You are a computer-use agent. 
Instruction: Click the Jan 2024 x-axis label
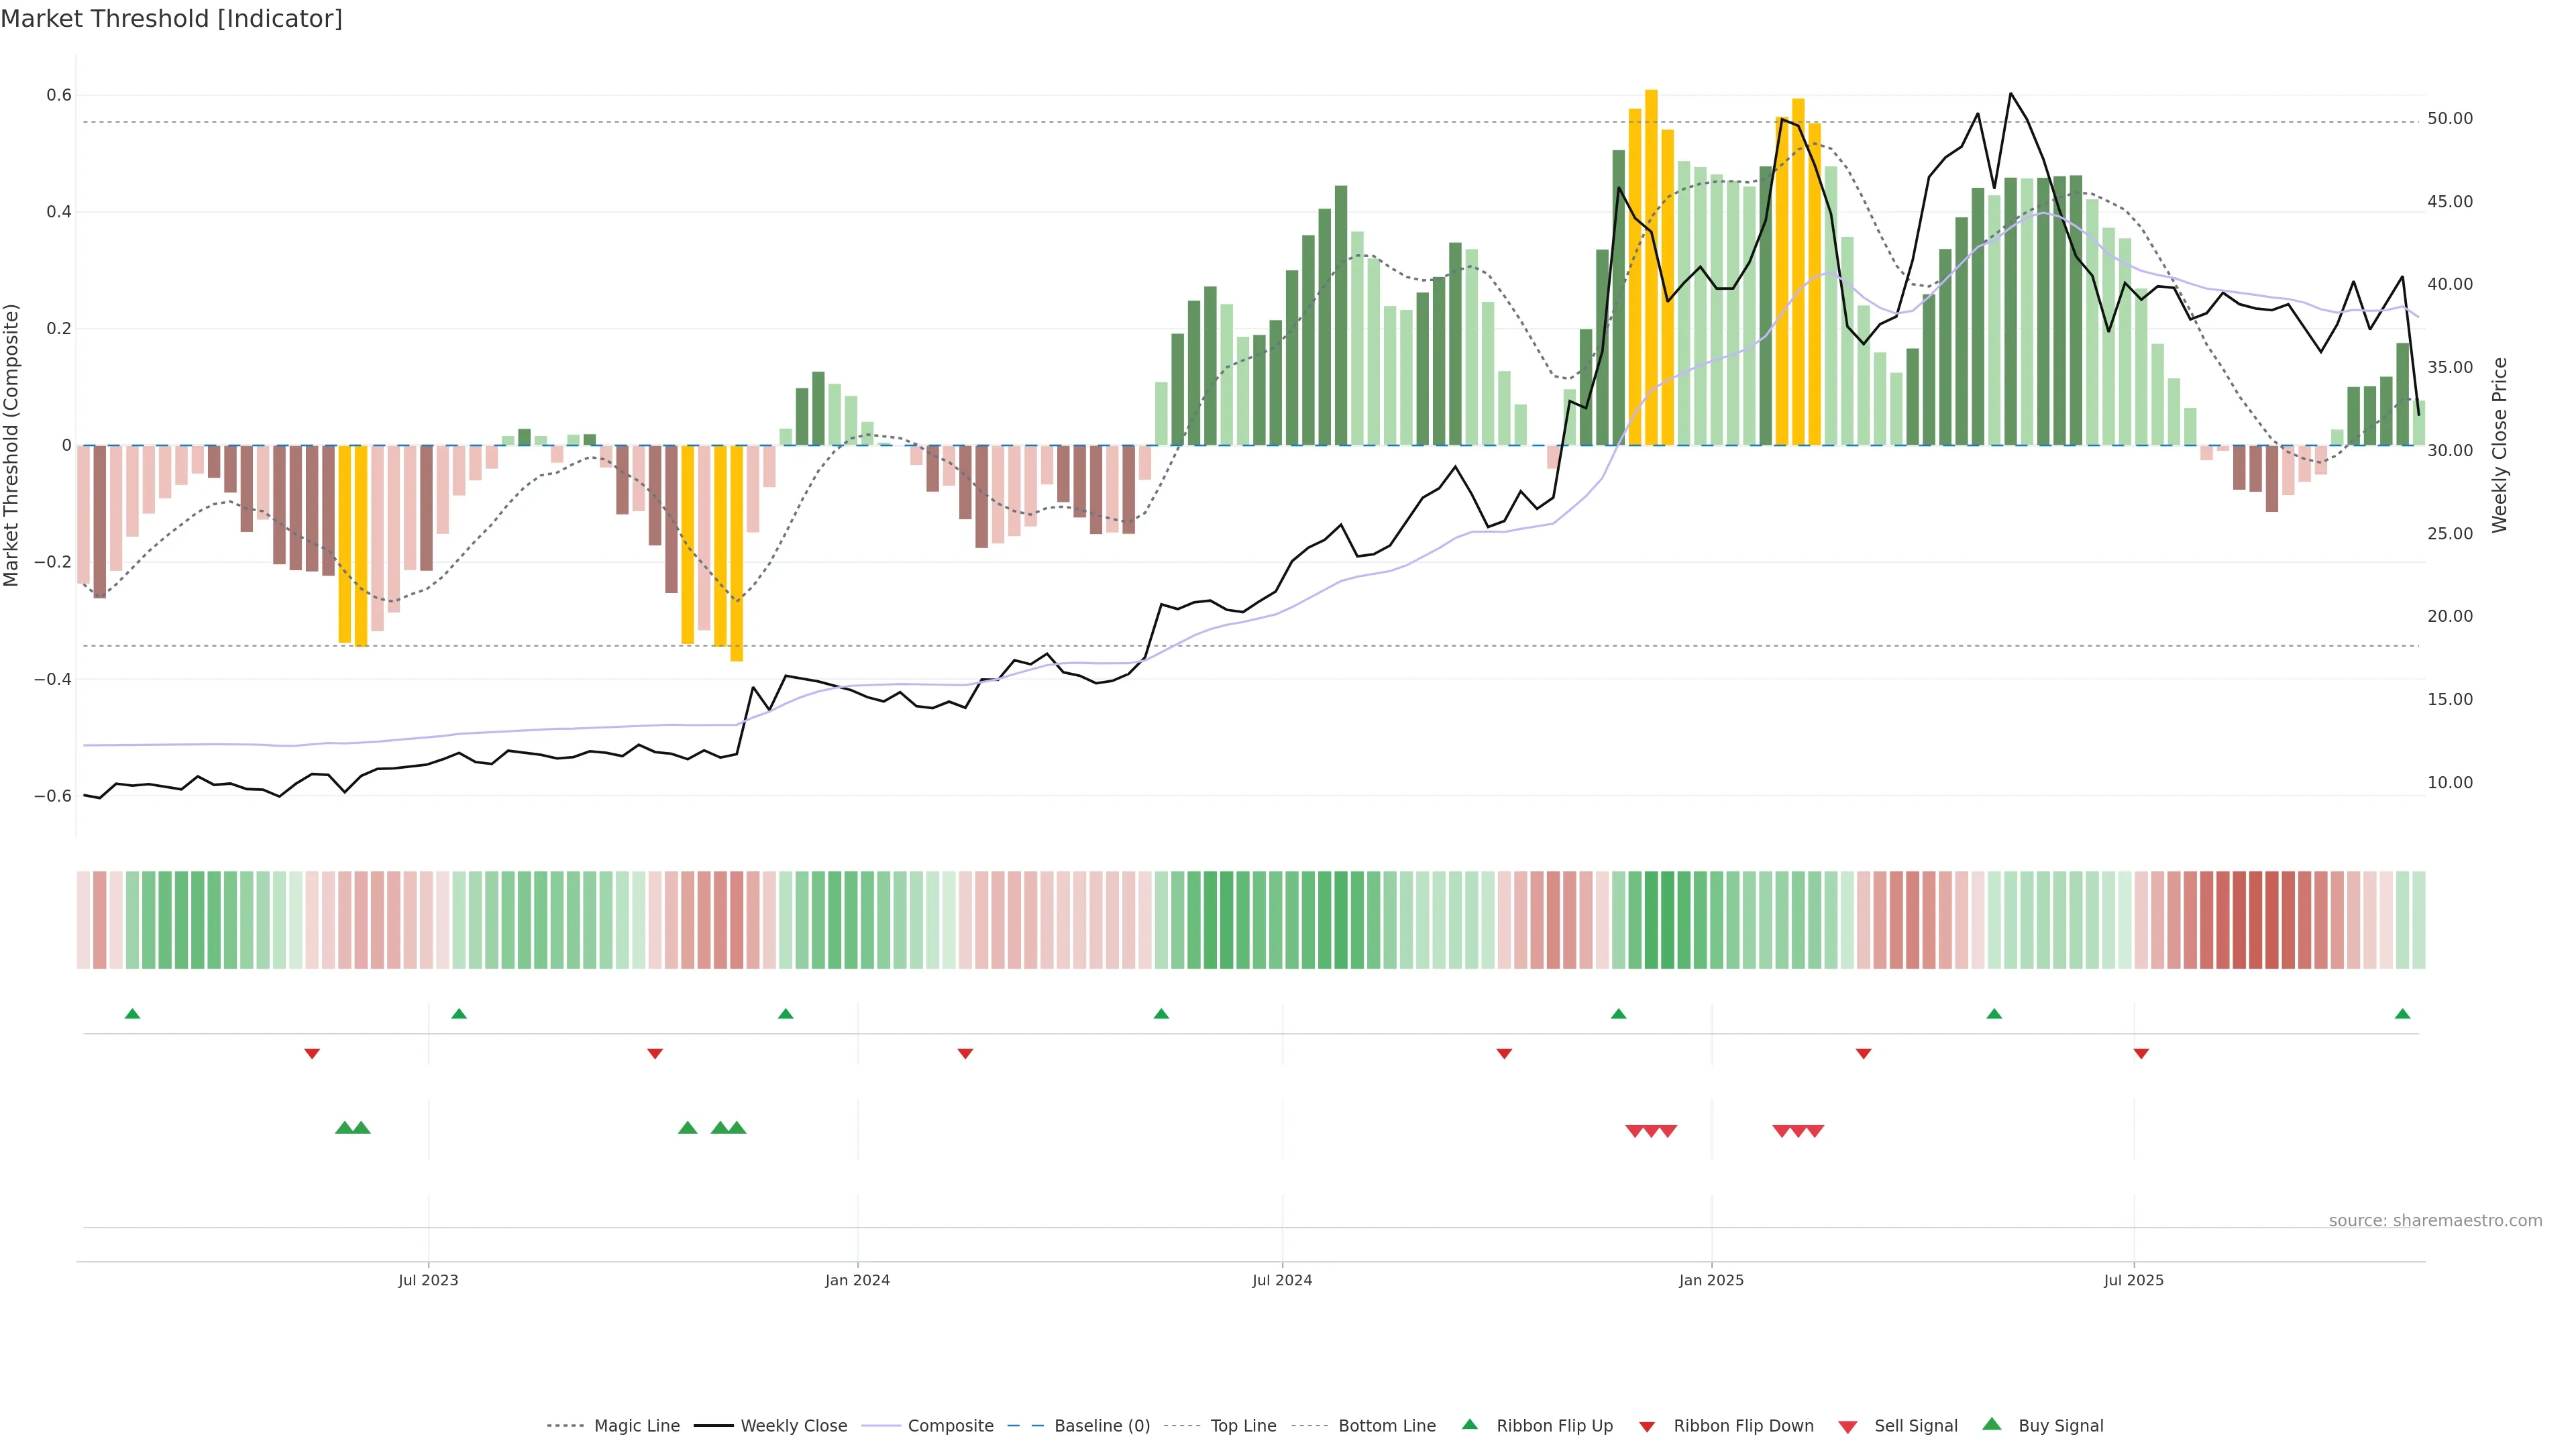(x=857, y=1280)
